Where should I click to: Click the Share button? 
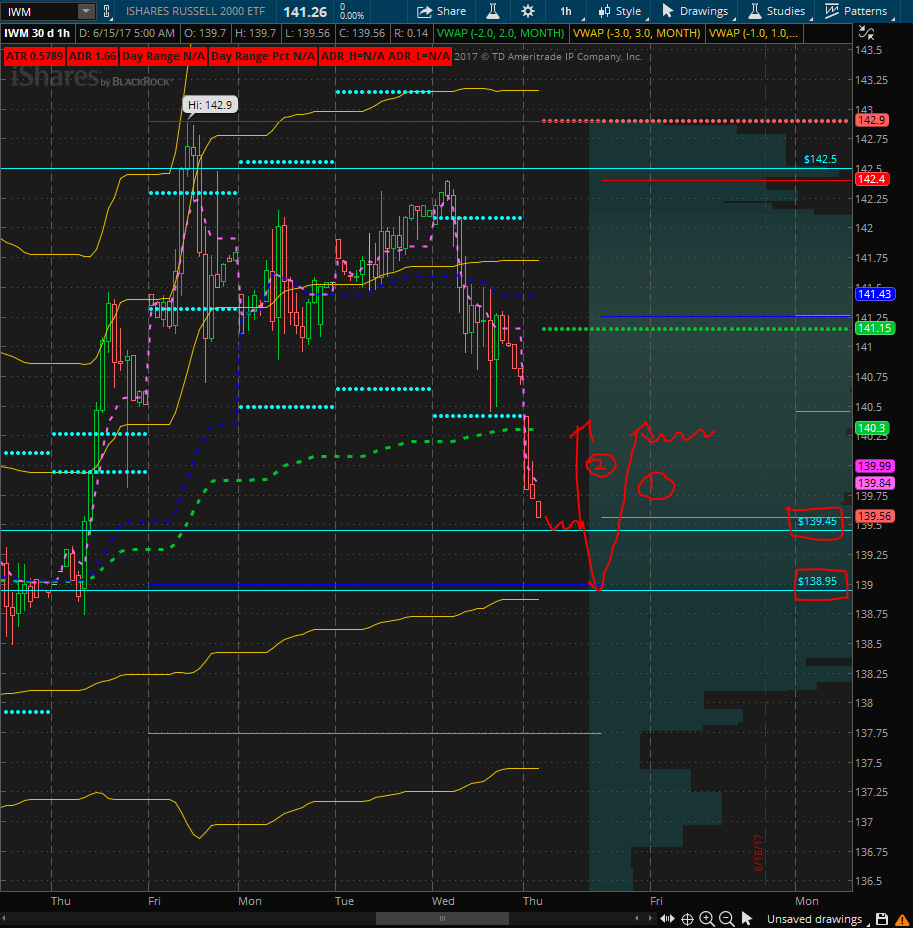pos(441,11)
